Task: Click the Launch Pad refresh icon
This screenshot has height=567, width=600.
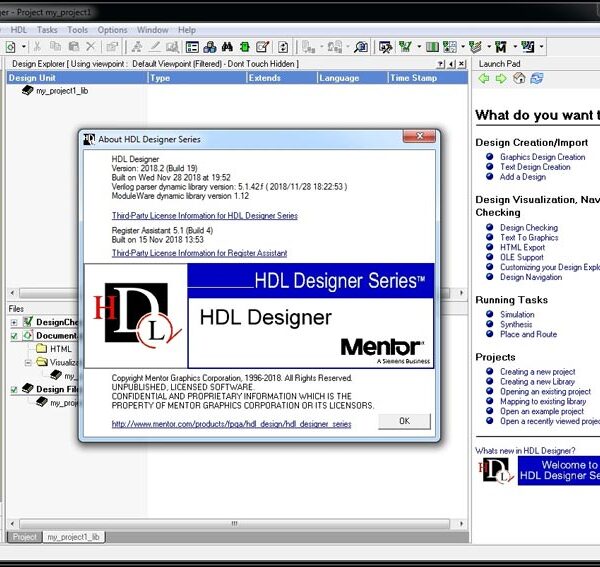Action: (537, 78)
